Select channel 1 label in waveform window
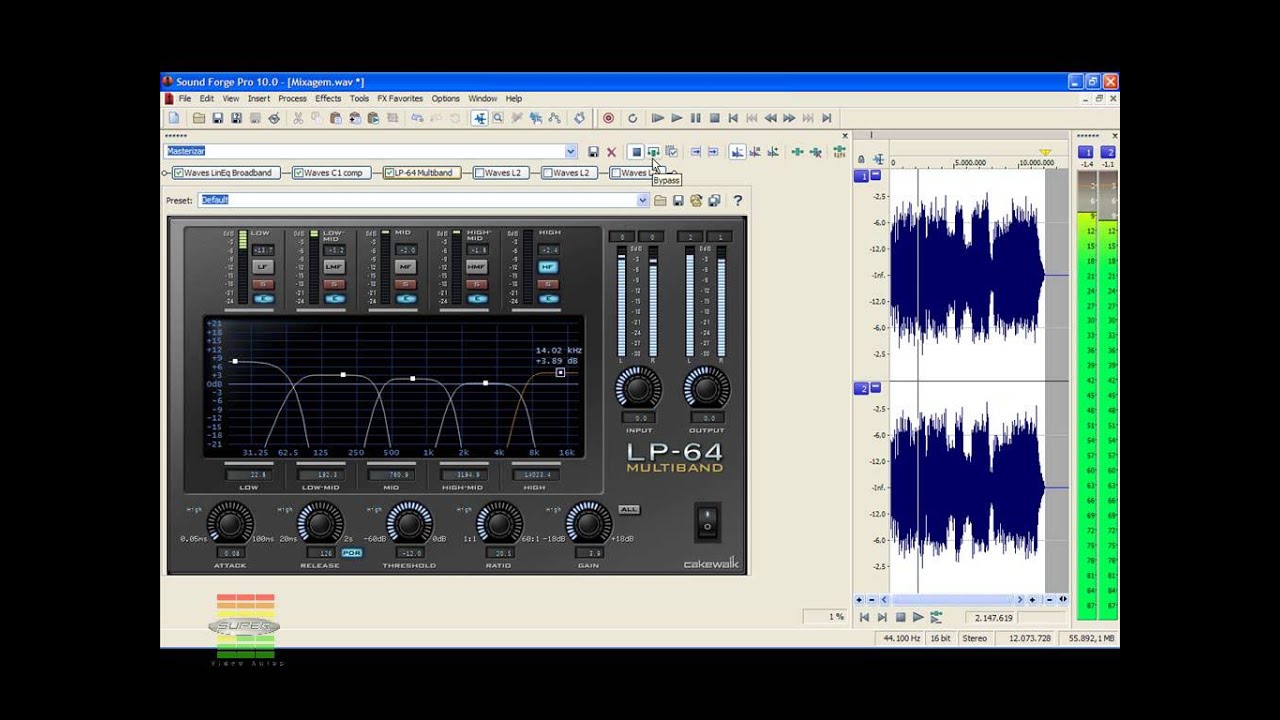This screenshot has width=1280, height=720. 860,176
